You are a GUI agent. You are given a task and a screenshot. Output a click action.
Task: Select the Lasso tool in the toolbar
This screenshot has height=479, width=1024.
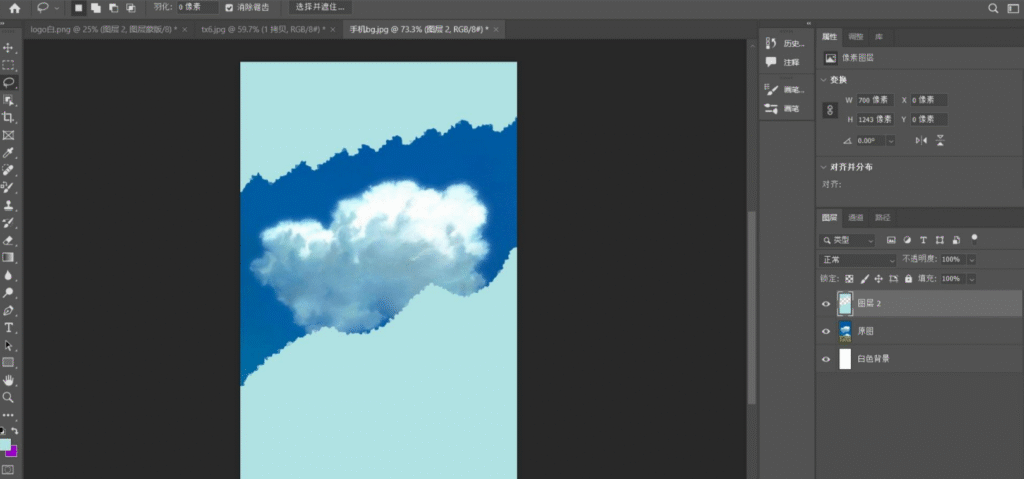(8, 83)
